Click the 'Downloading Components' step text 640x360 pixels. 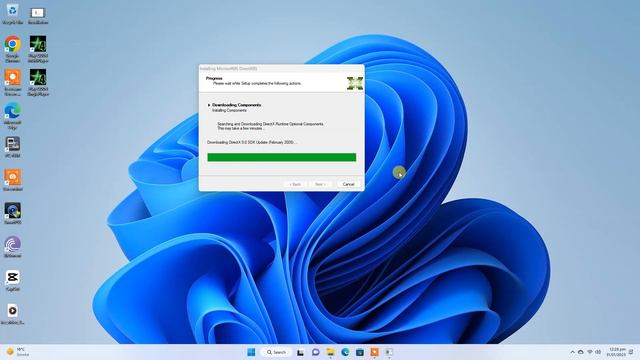point(236,105)
